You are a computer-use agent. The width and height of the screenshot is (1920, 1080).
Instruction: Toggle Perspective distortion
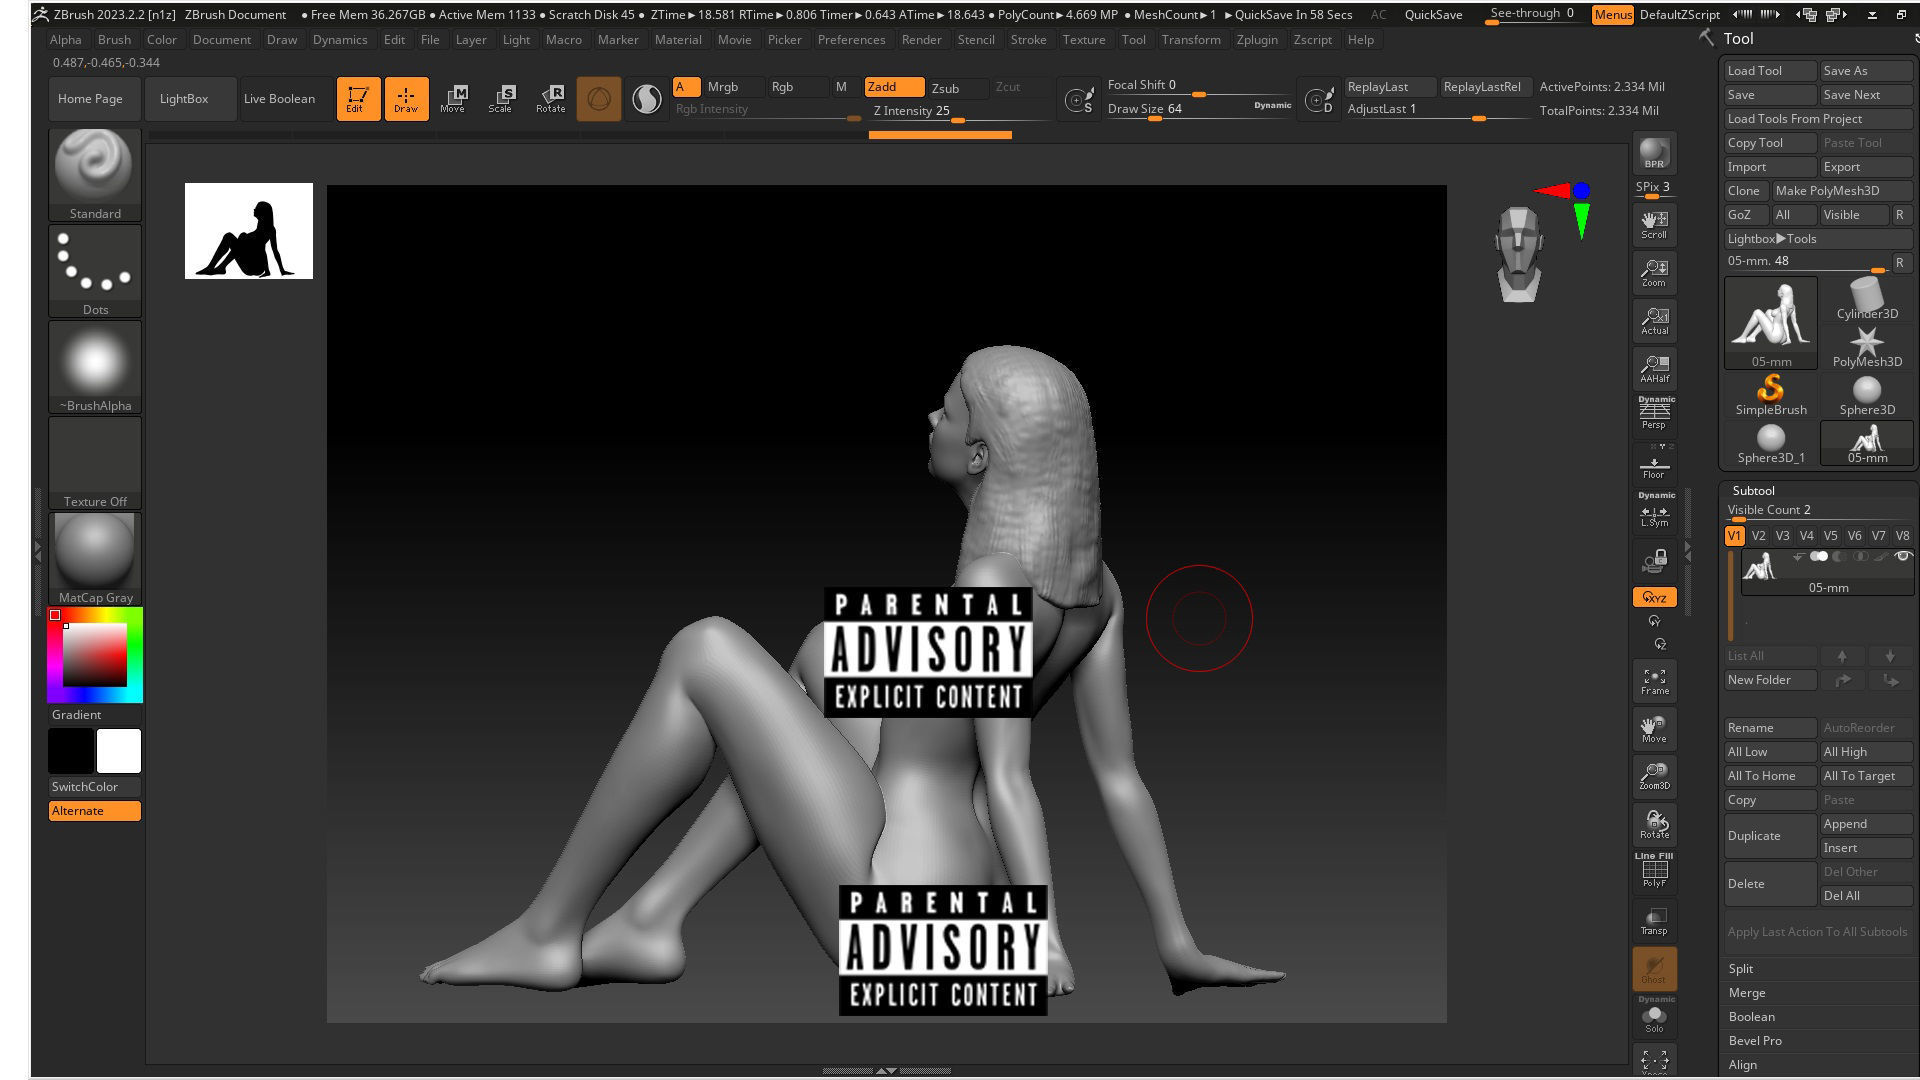click(x=1654, y=414)
